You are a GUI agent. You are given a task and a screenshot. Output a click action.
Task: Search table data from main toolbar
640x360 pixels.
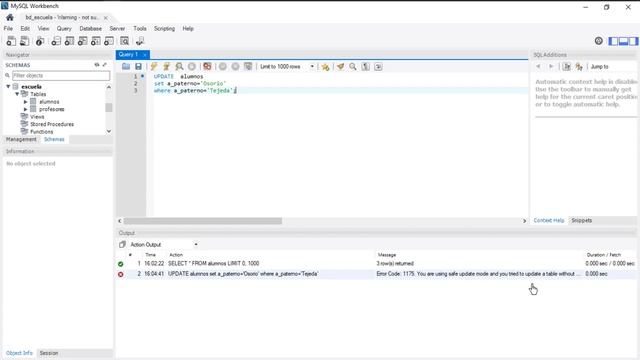click(124, 41)
